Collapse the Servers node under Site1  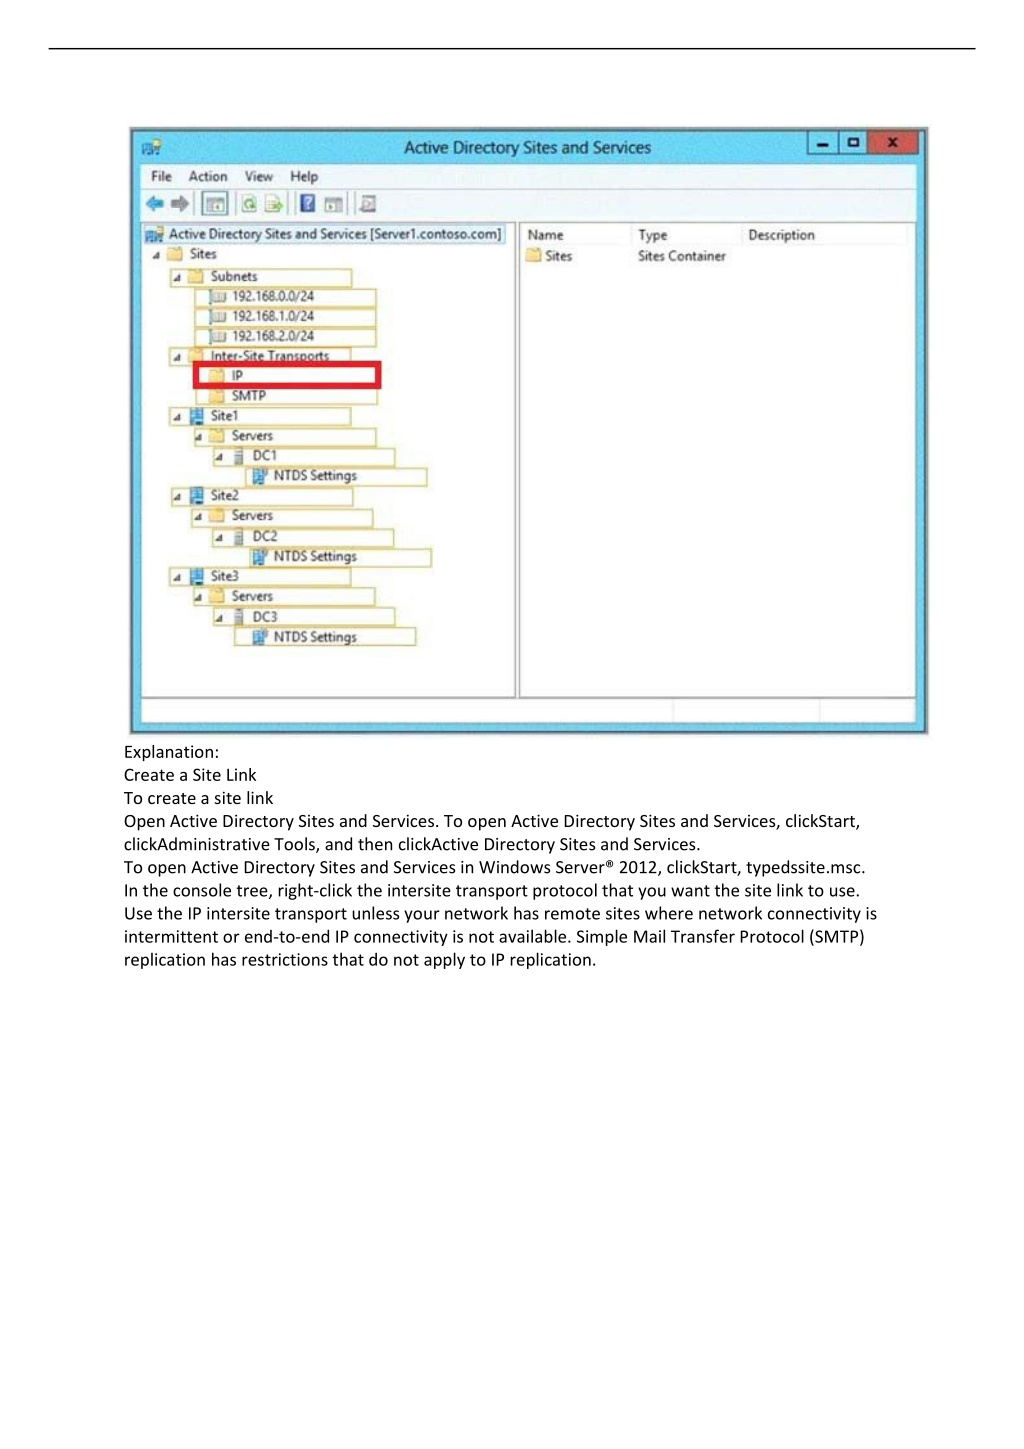click(x=198, y=437)
